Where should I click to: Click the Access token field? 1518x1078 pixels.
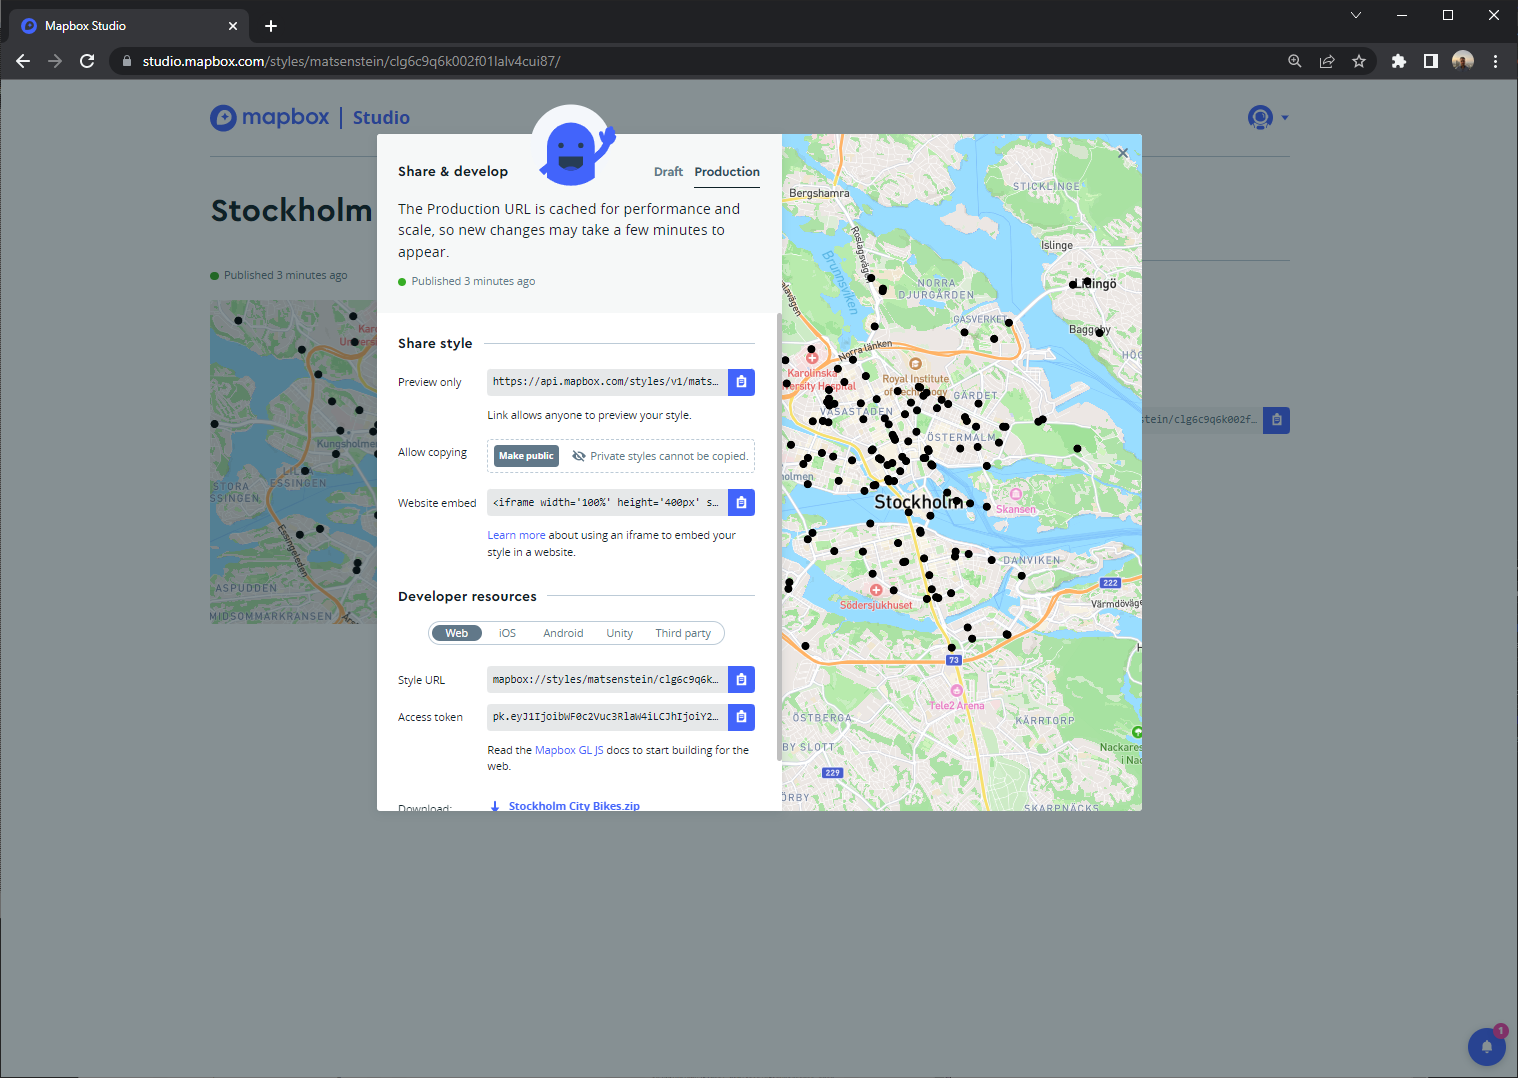point(607,716)
